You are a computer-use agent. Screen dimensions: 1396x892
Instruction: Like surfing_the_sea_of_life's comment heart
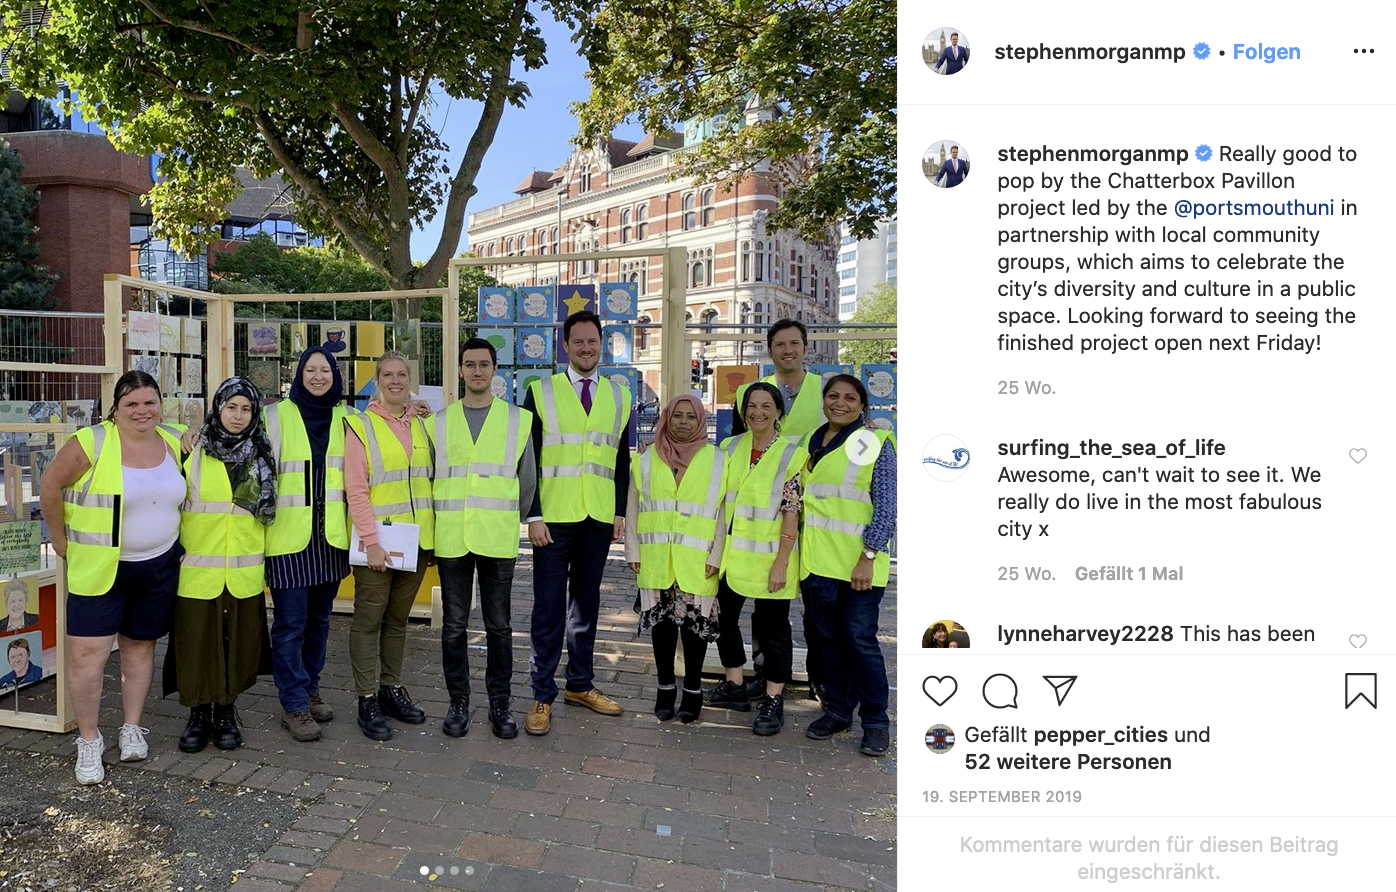(1358, 456)
